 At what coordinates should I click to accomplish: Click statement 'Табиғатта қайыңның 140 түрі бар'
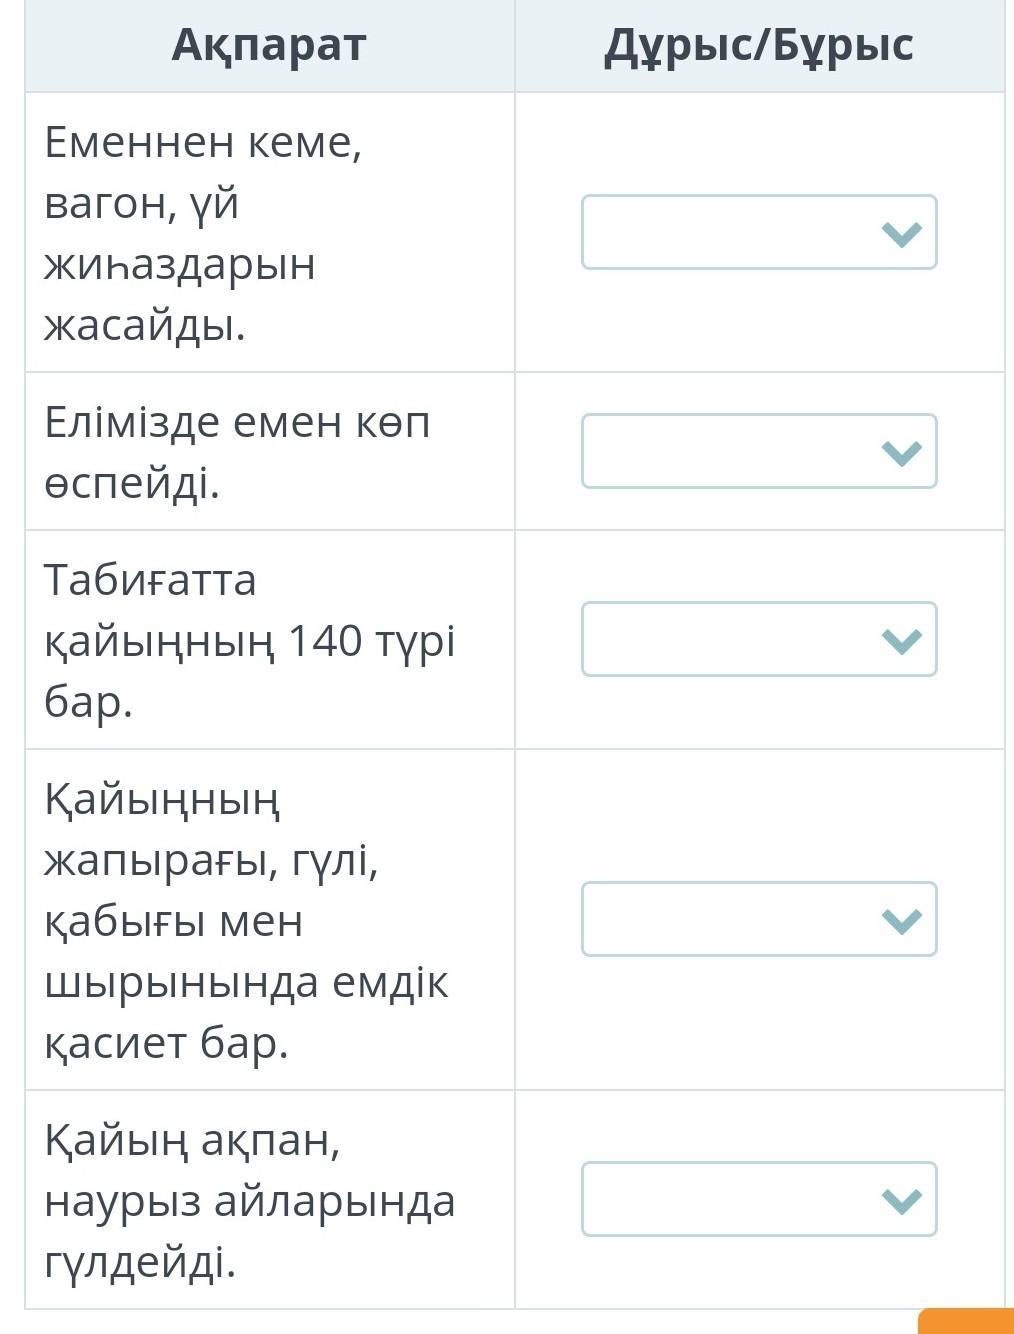point(249,640)
